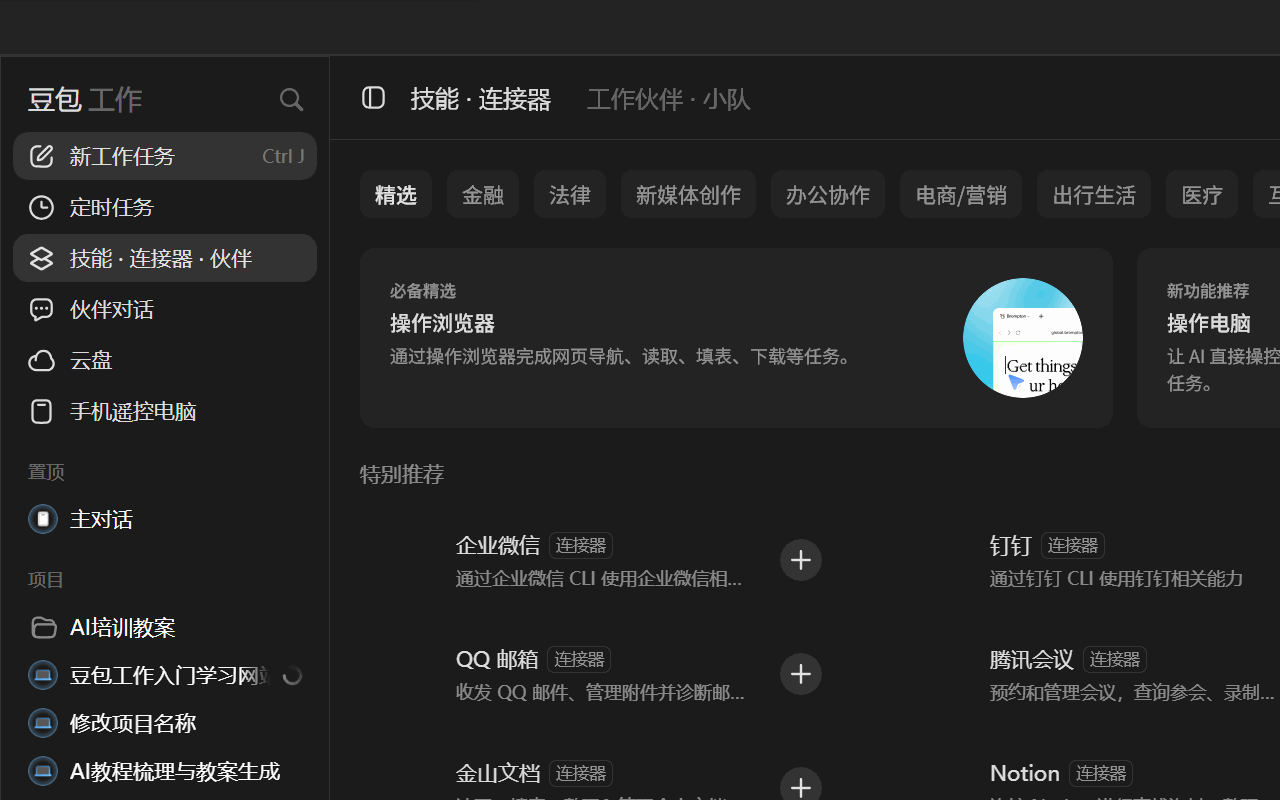Click the 置顶 section label

tap(46, 472)
